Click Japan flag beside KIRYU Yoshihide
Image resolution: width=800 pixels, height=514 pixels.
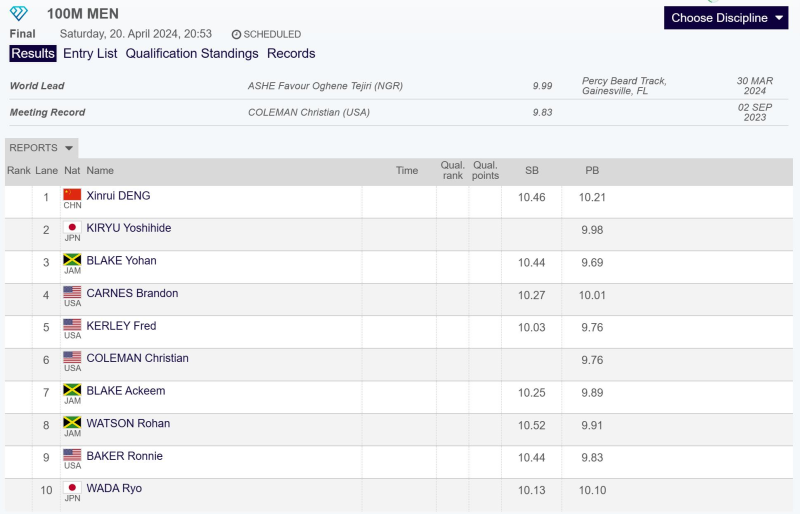click(x=72, y=228)
